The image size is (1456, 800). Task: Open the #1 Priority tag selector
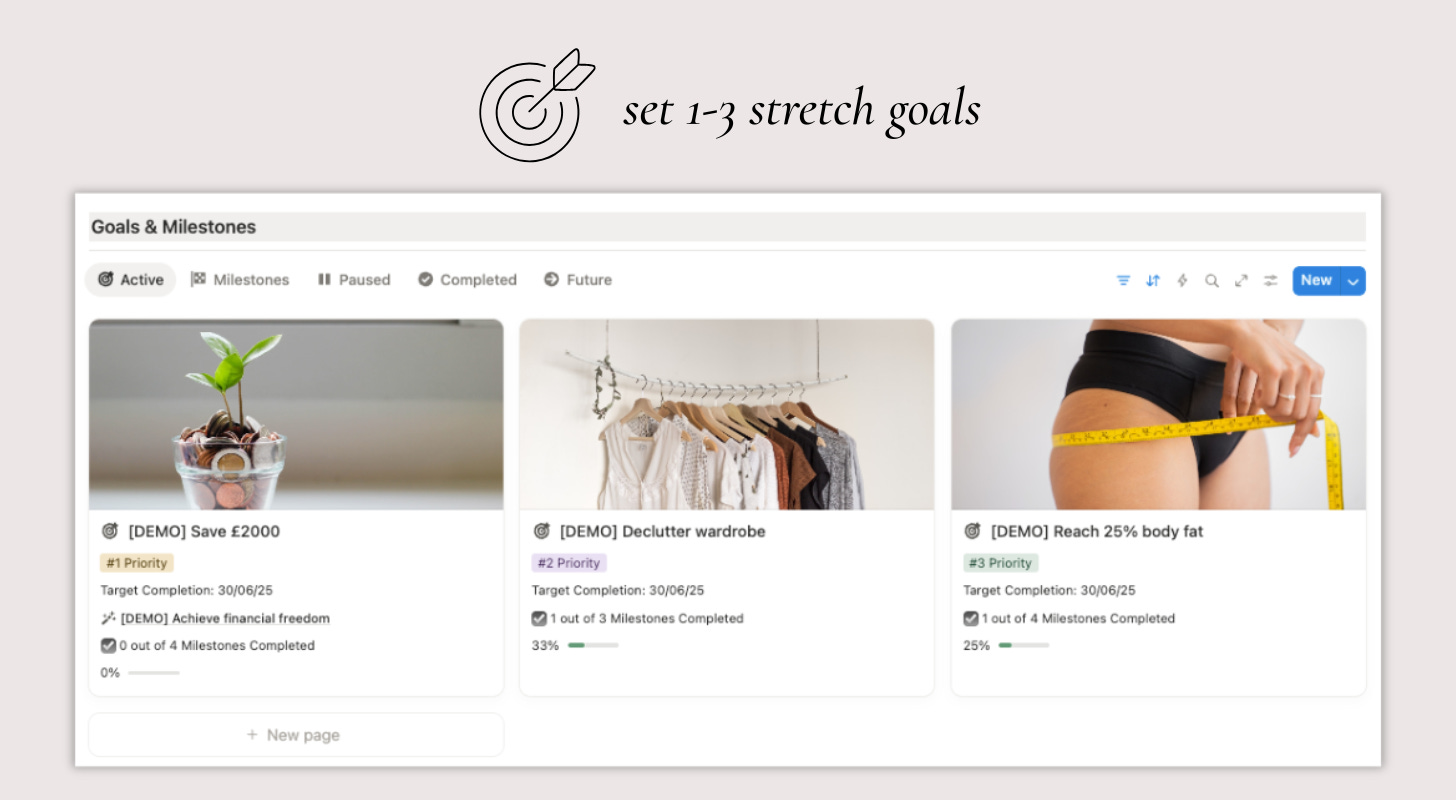pyautogui.click(x=137, y=563)
